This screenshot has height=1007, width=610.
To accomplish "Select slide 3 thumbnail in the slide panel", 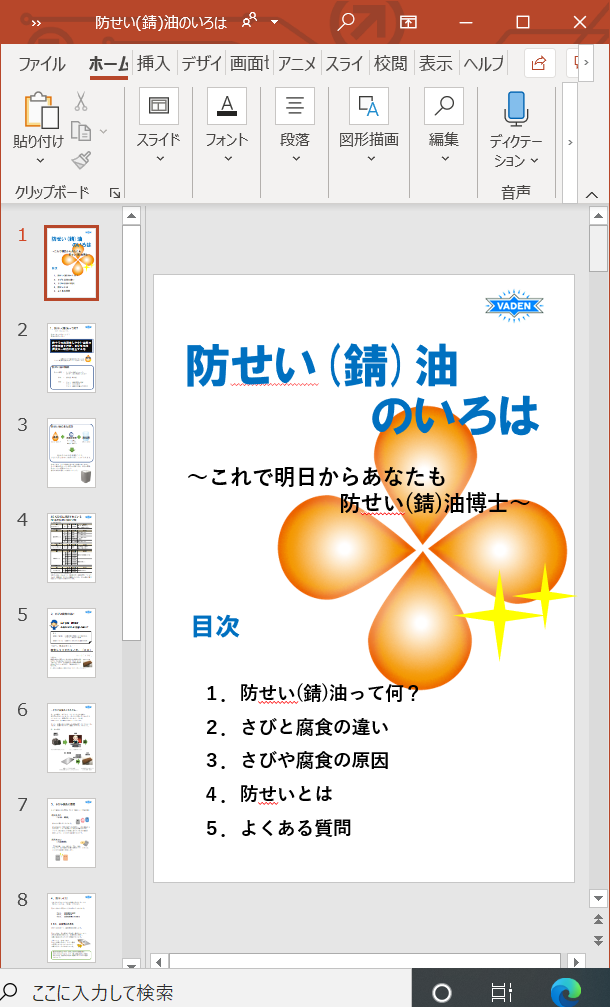I will (71, 453).
